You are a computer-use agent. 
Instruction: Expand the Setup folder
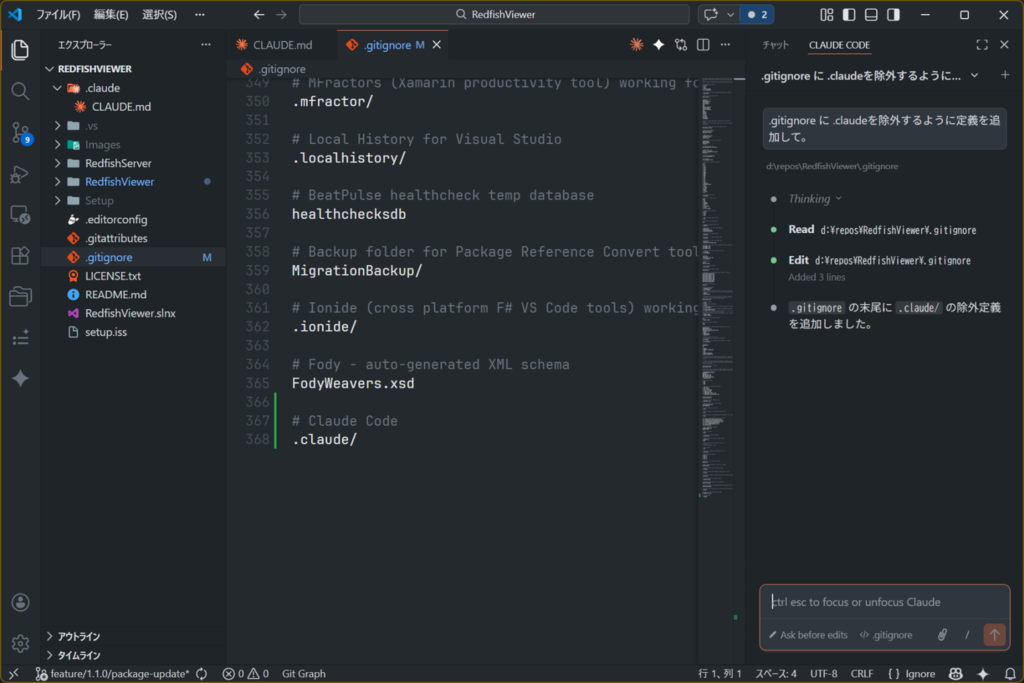(57, 200)
